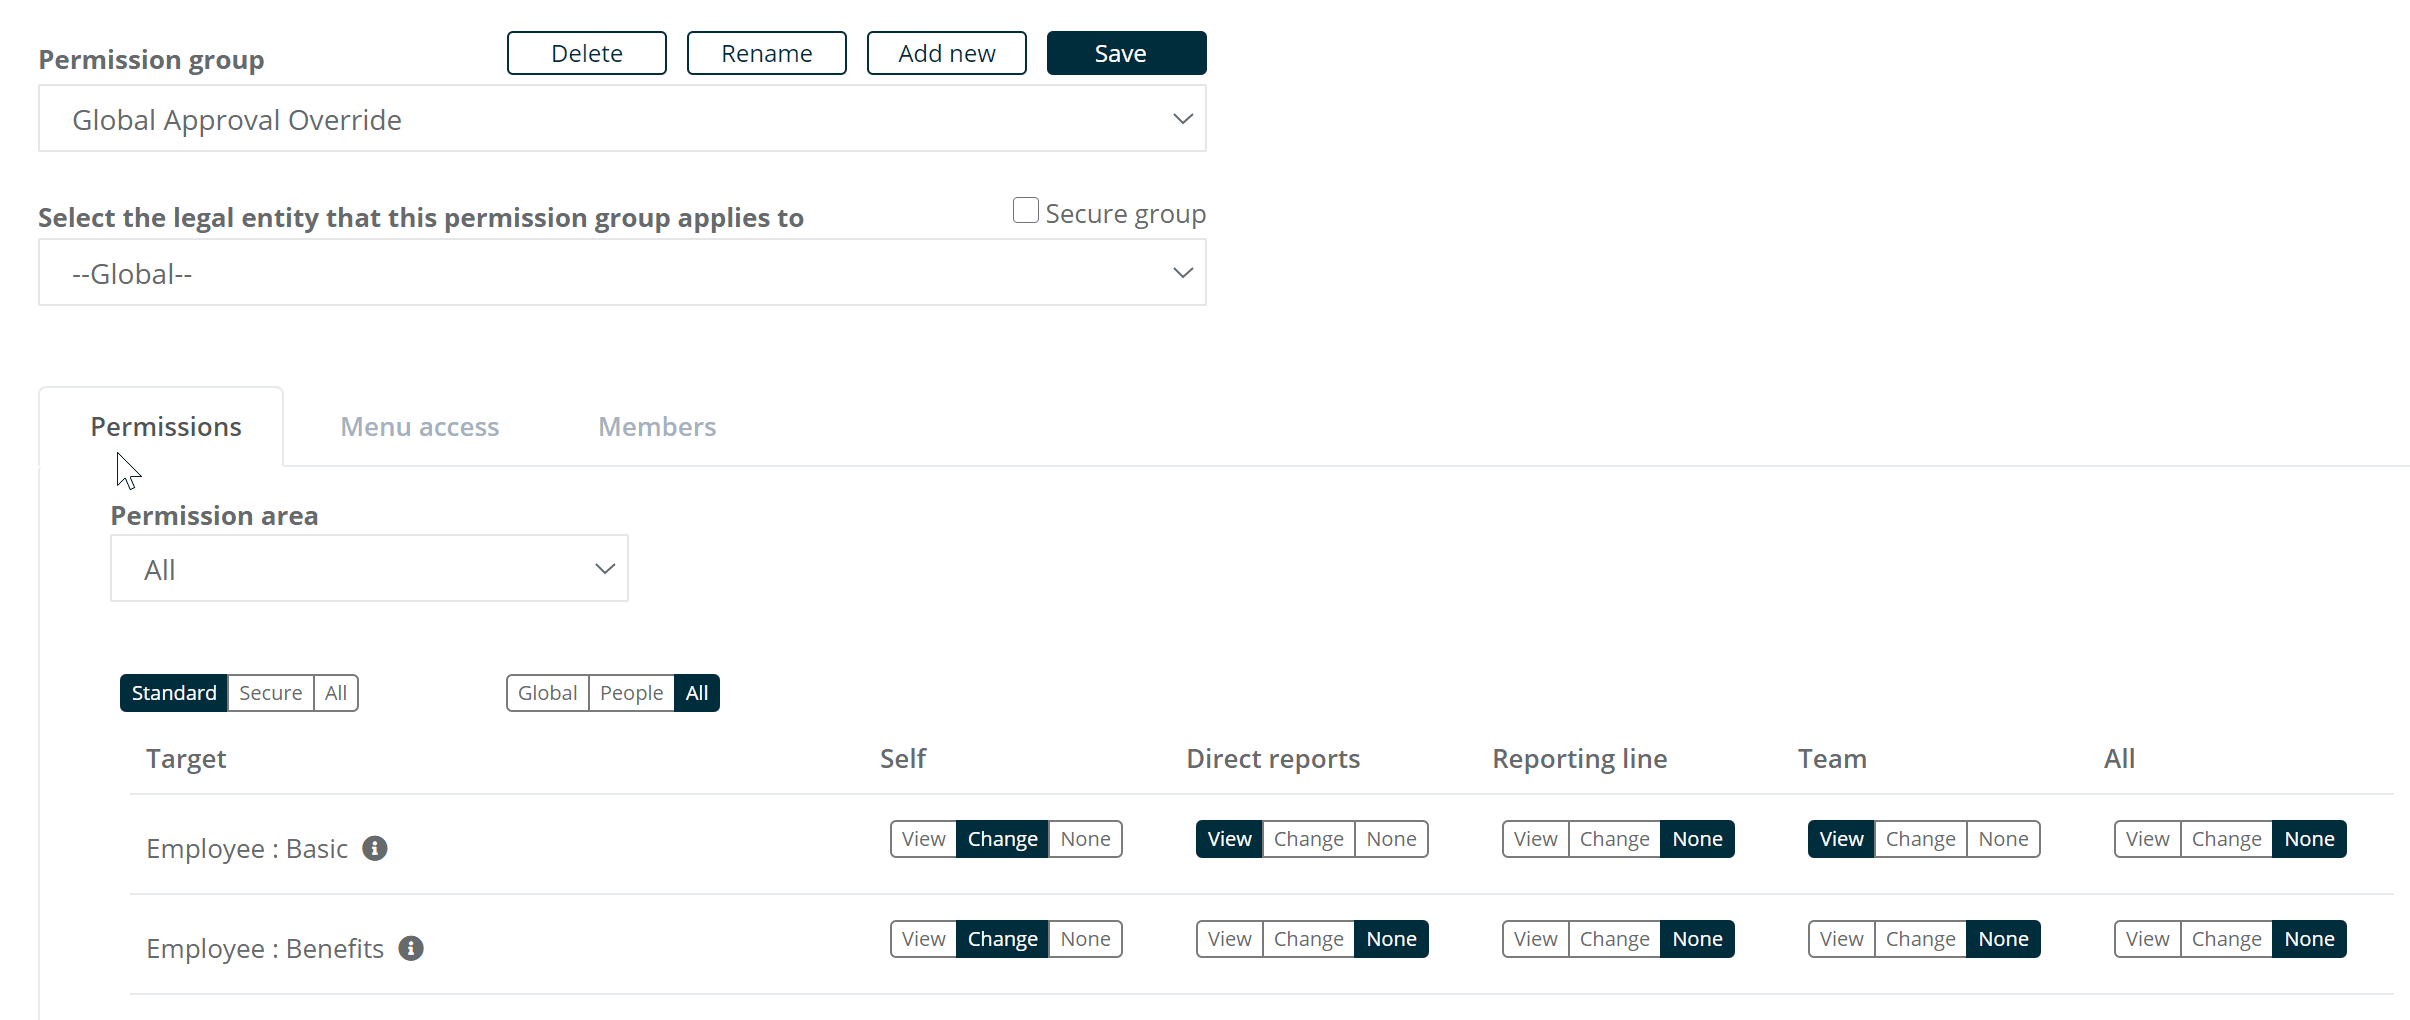2410x1020 pixels.
Task: Click the Add new button
Action: pyautogui.click(x=947, y=53)
